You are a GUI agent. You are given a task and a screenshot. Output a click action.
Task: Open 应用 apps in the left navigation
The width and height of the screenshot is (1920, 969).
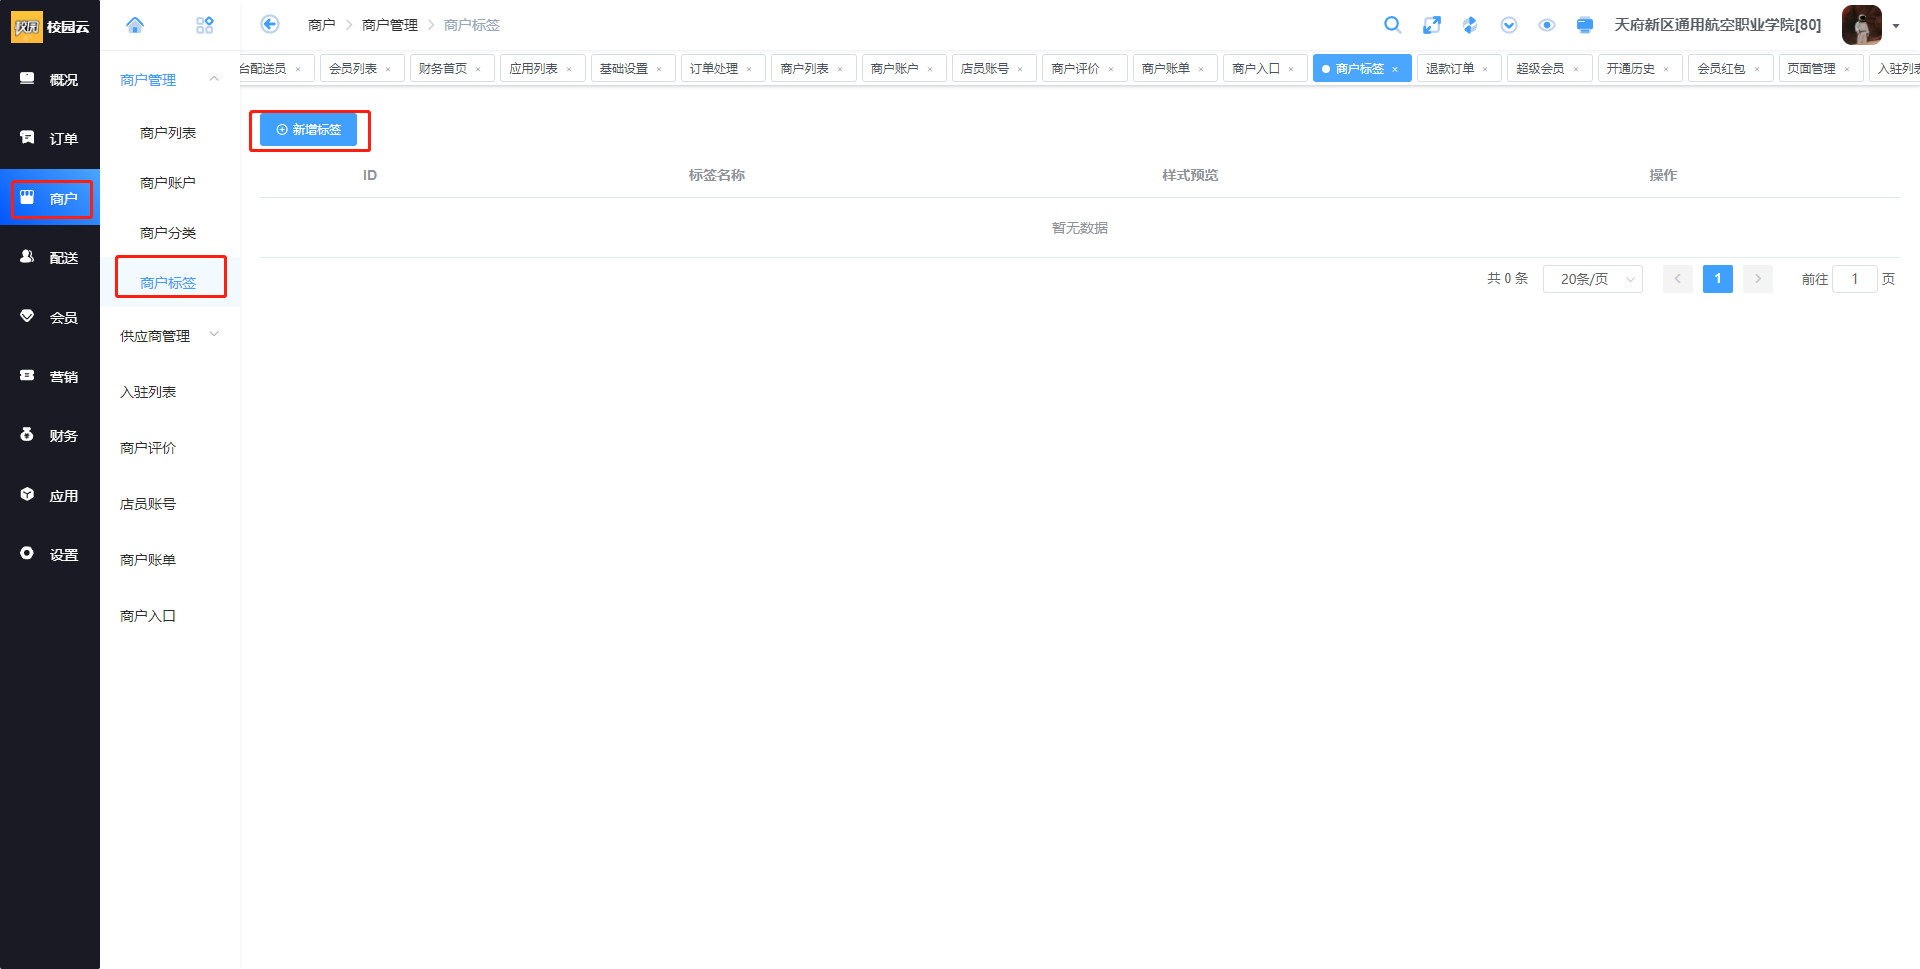(50, 495)
